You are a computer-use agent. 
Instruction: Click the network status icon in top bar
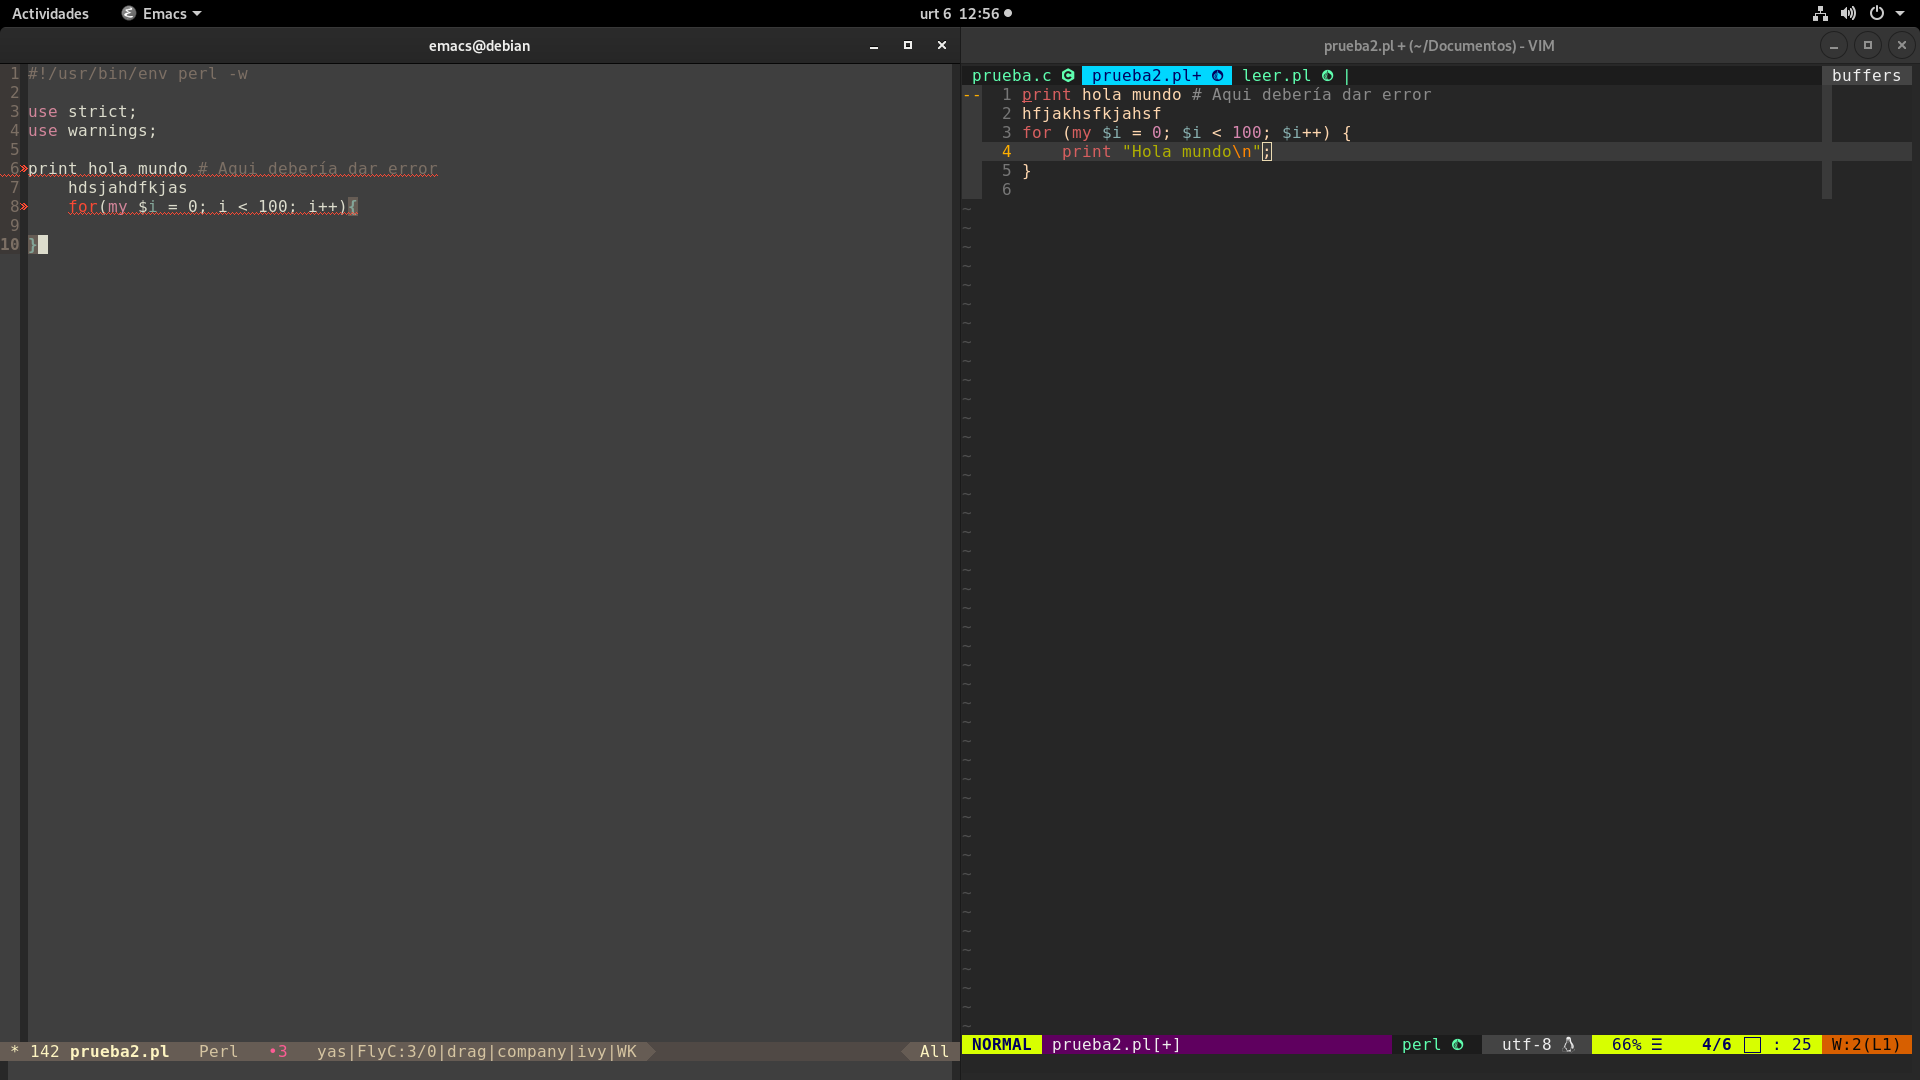point(1820,13)
